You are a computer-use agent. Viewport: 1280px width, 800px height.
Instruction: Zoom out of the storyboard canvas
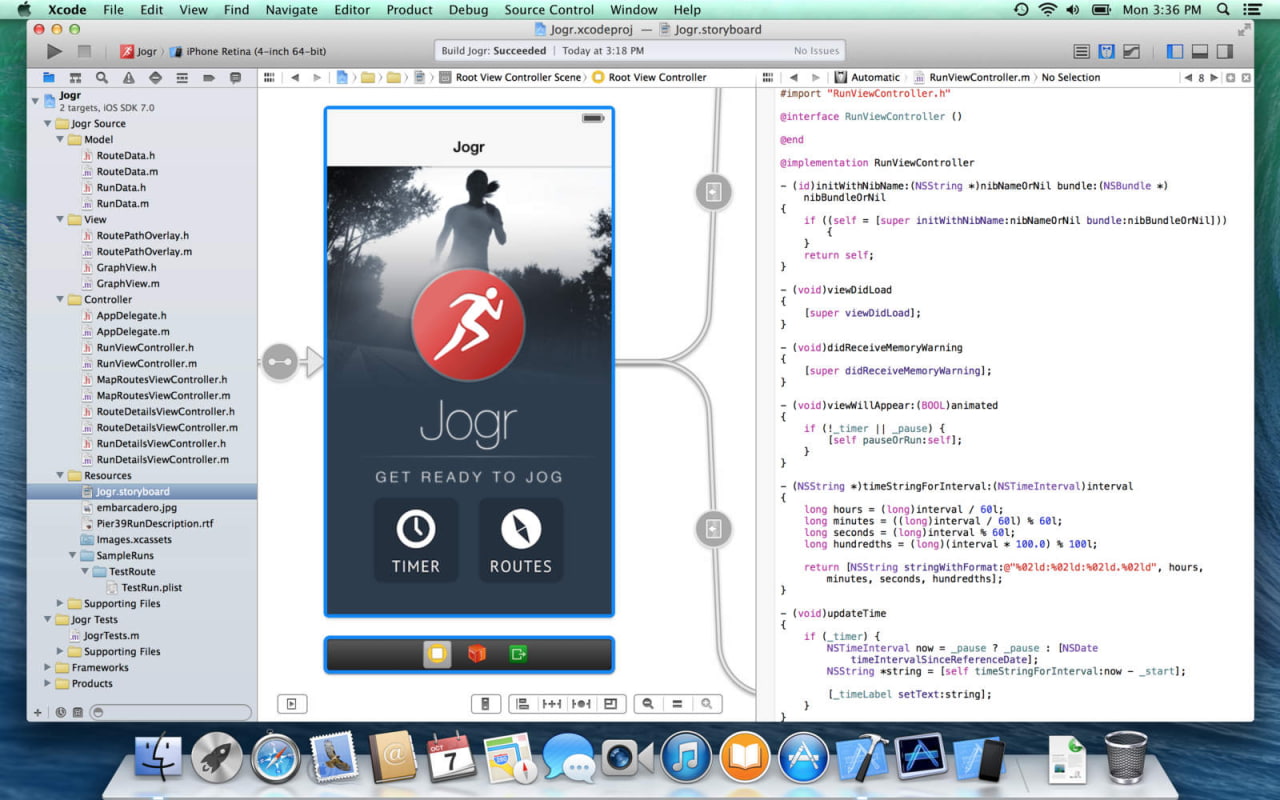[x=648, y=704]
